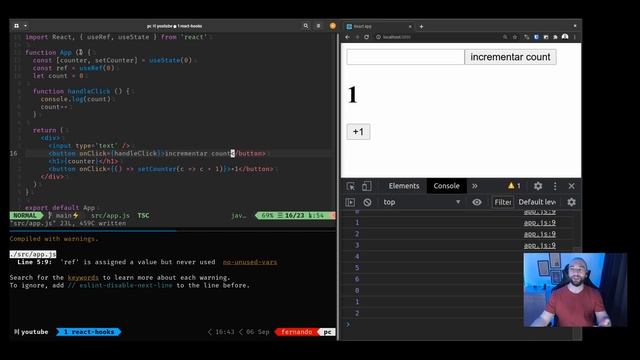Click the app.js:9 link in the row logging 3
Image resolution: width=640 pixels, height=360 pixels.
point(539,245)
